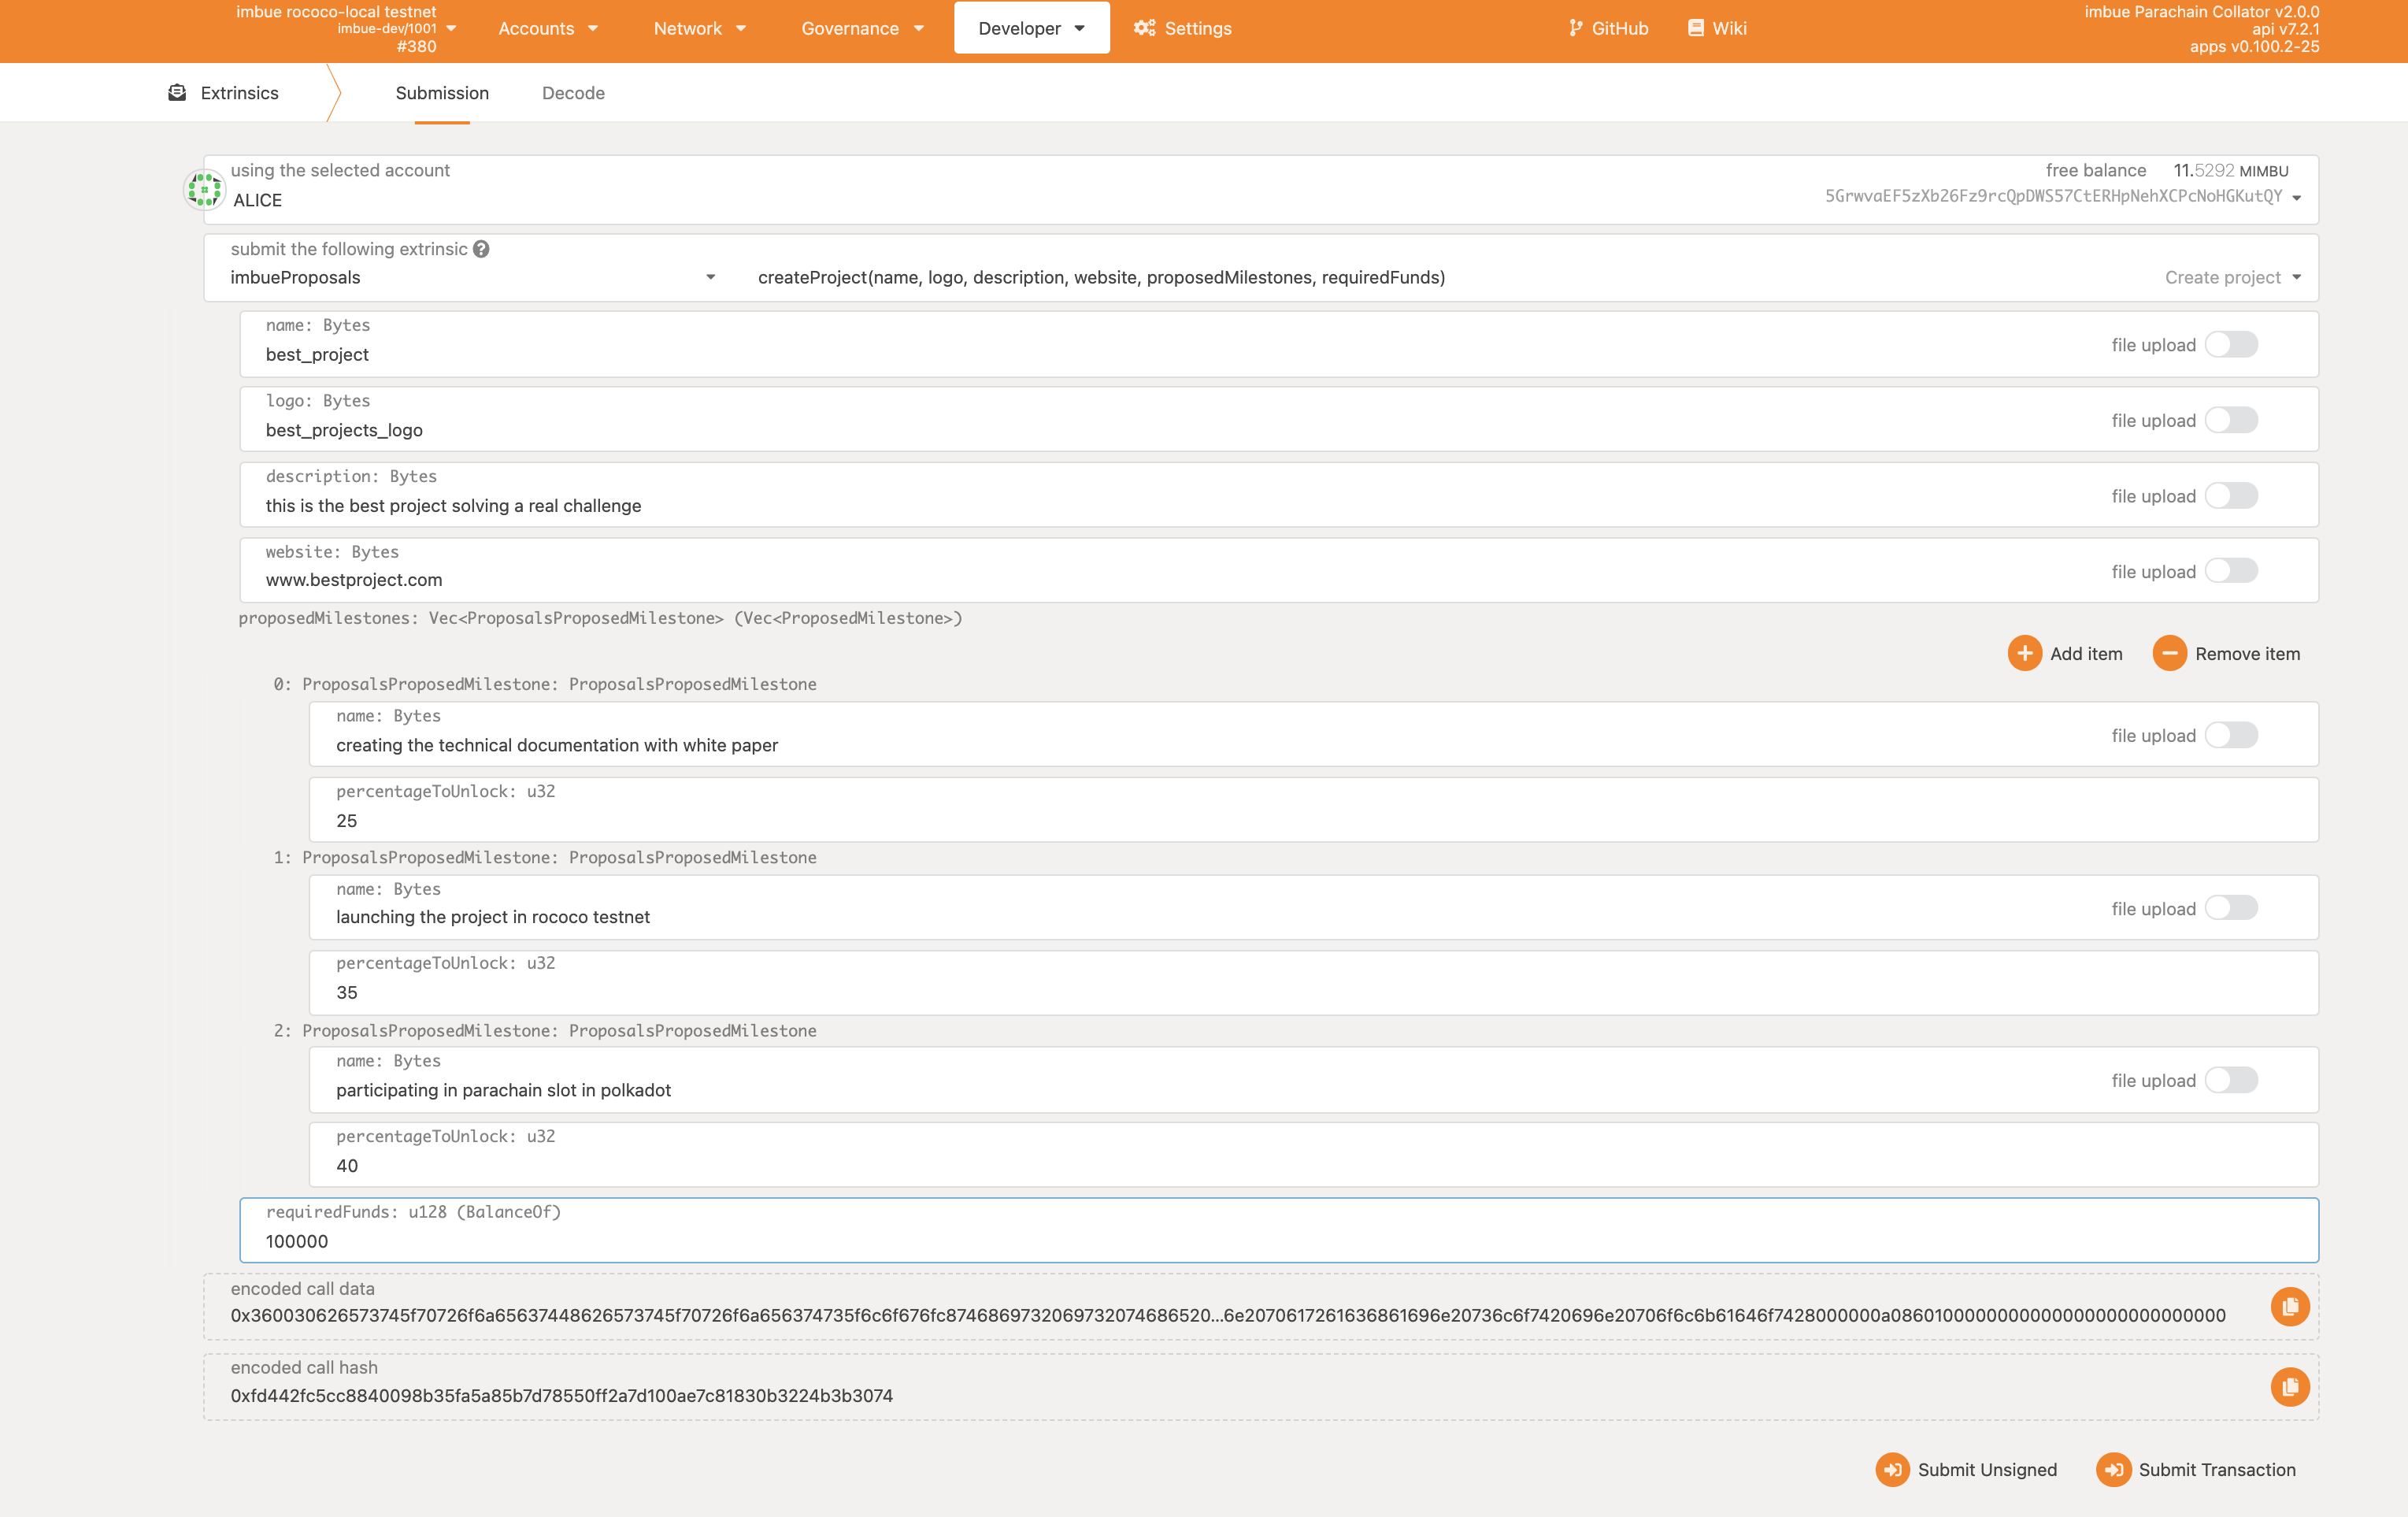Toggle file upload for description field

coord(2231,496)
